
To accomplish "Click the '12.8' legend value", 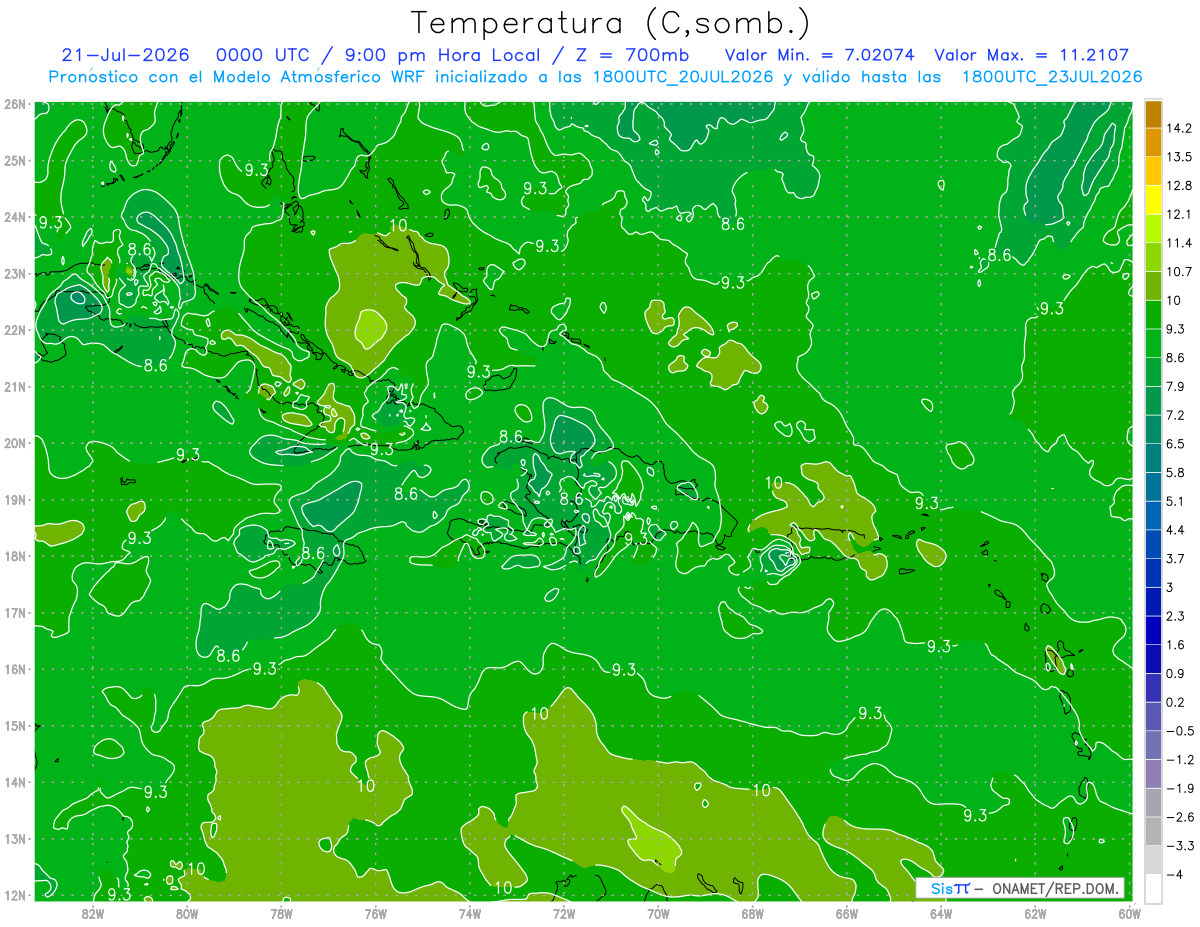I will click(x=1179, y=186).
